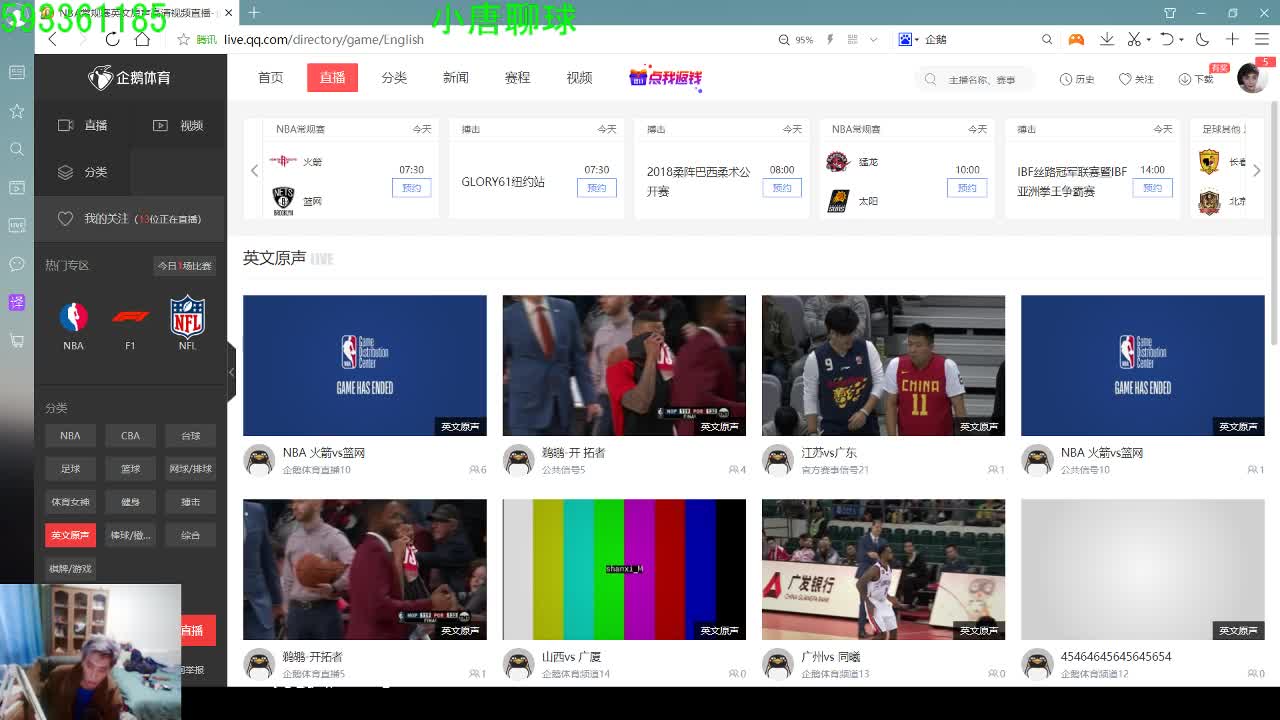This screenshot has height=720, width=1280.
Task: Go to the 首页 nav tab
Action: (270, 77)
